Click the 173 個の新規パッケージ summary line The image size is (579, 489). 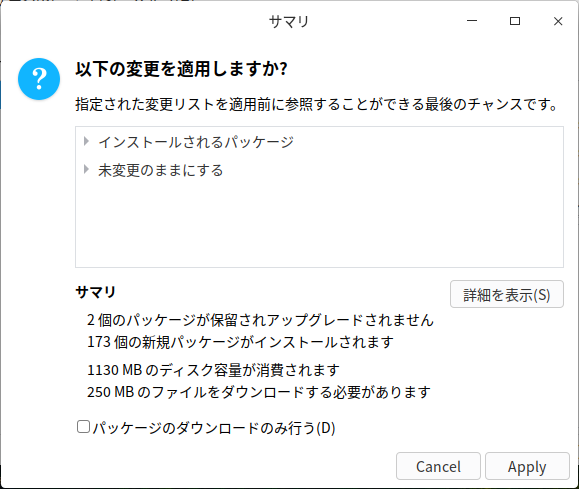(x=240, y=342)
